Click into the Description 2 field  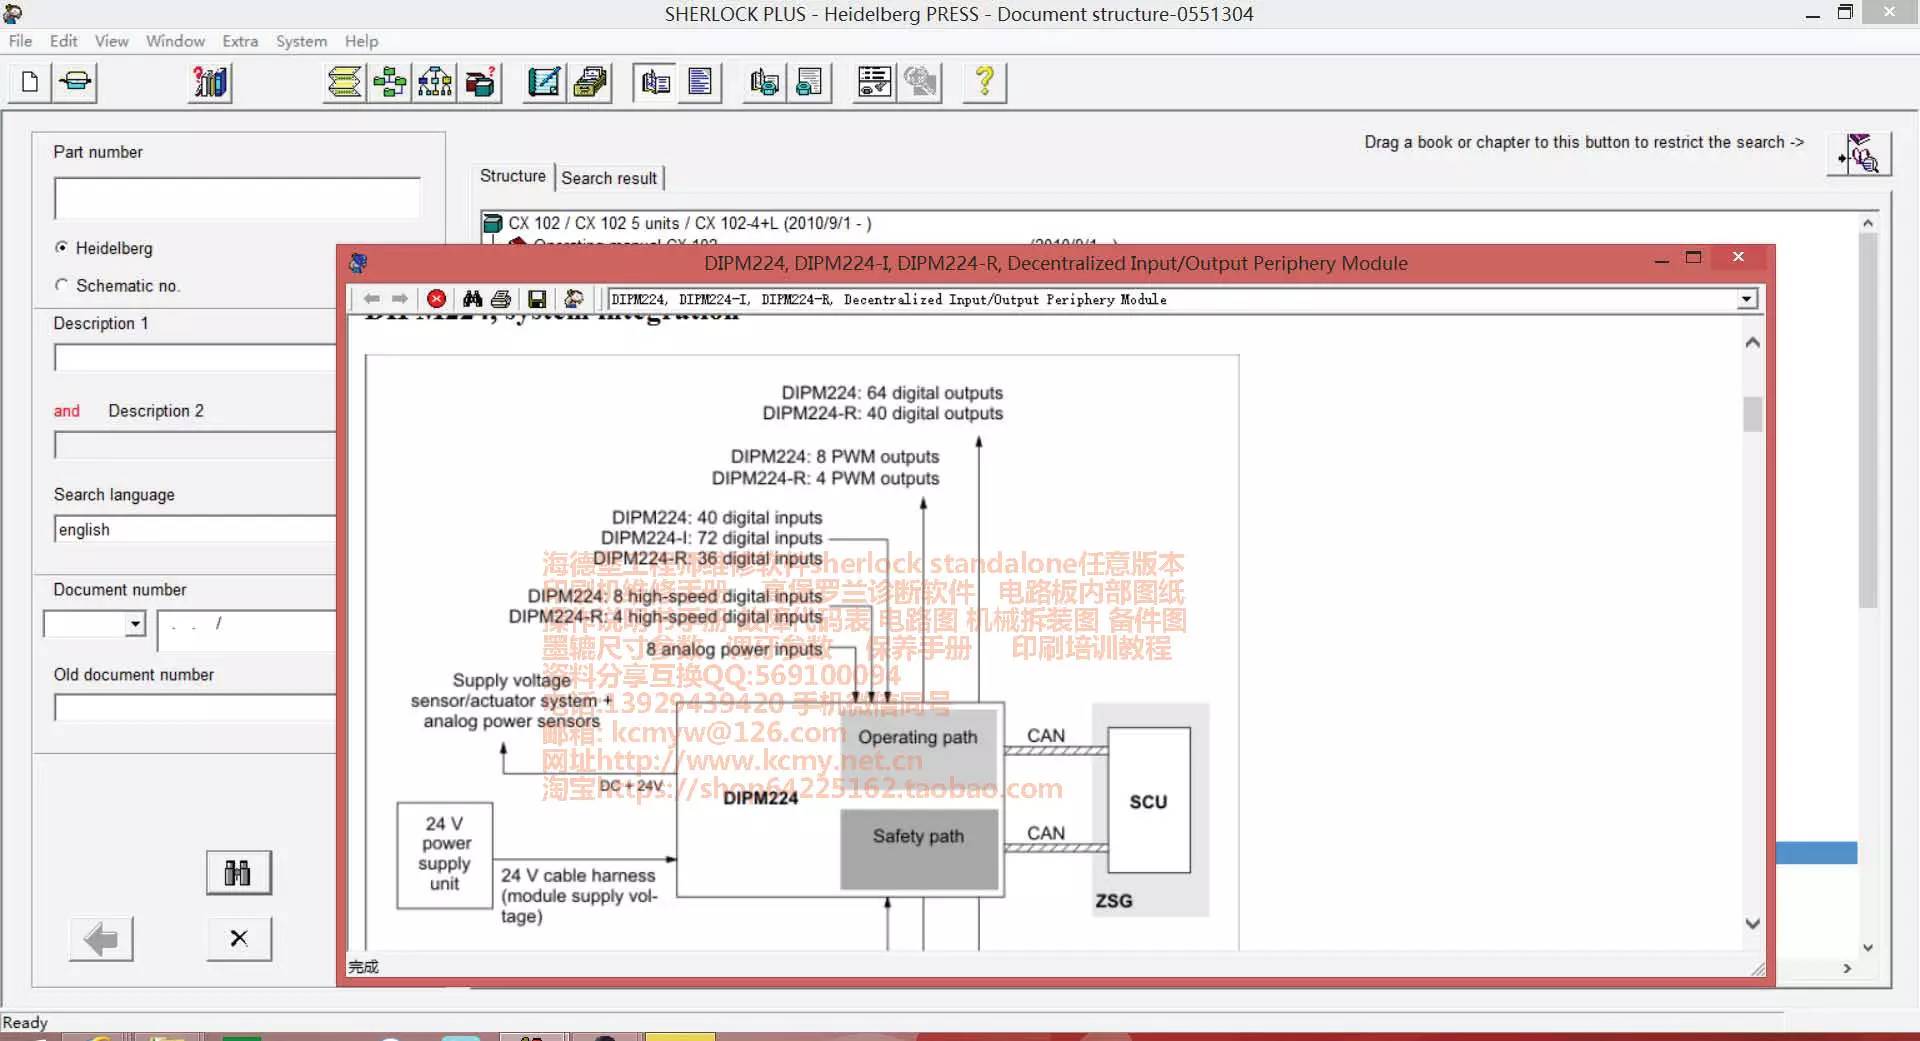pyautogui.click(x=195, y=445)
